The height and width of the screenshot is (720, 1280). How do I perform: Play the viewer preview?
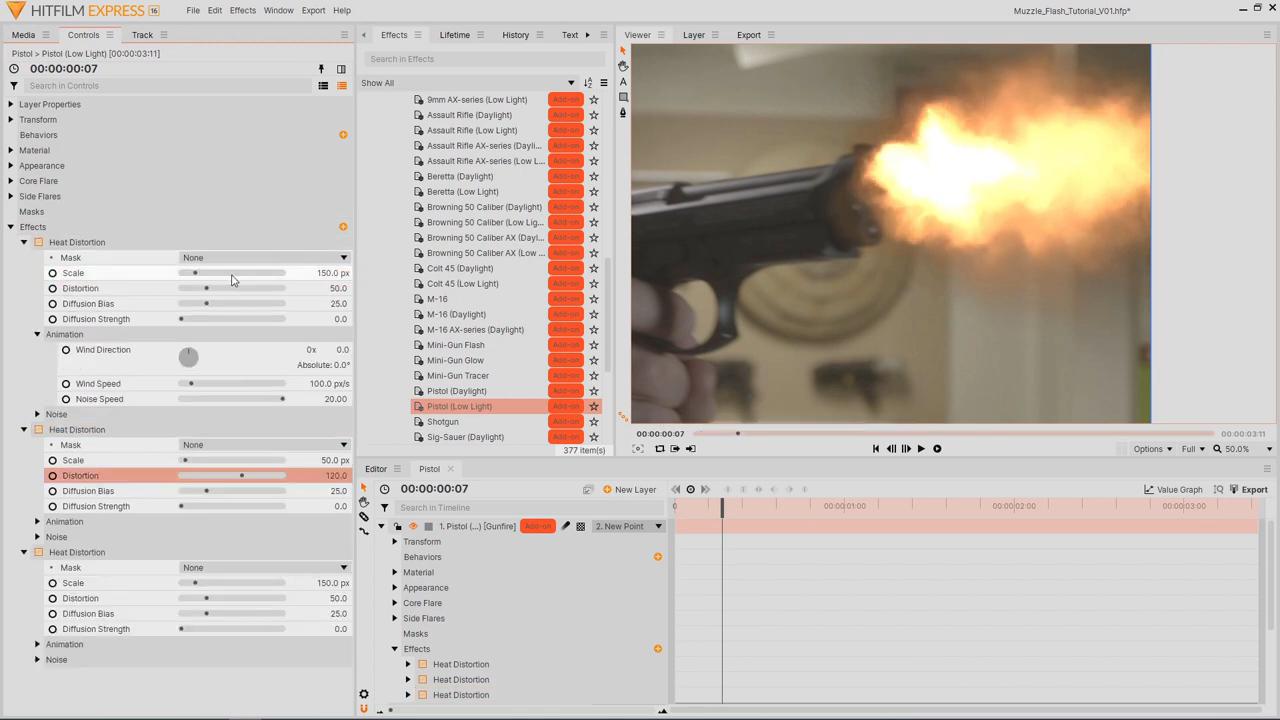[921, 449]
